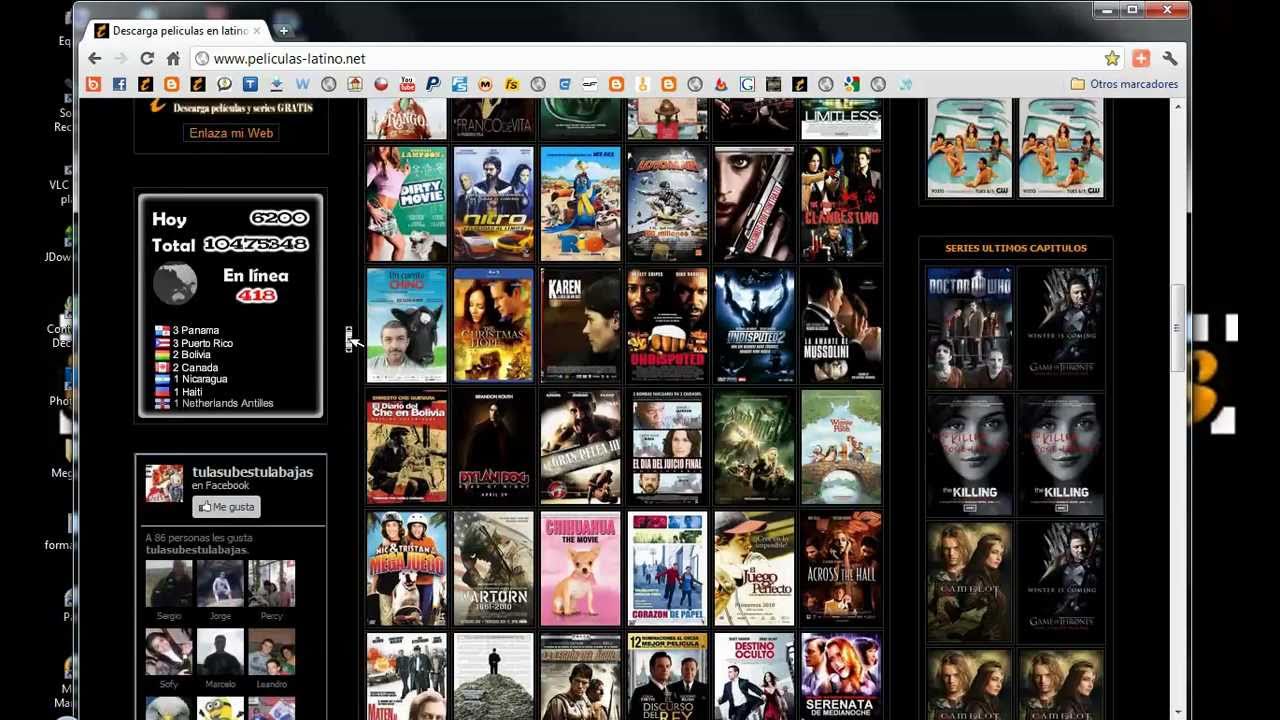Open the Facebook bookmark icon

pos(119,84)
